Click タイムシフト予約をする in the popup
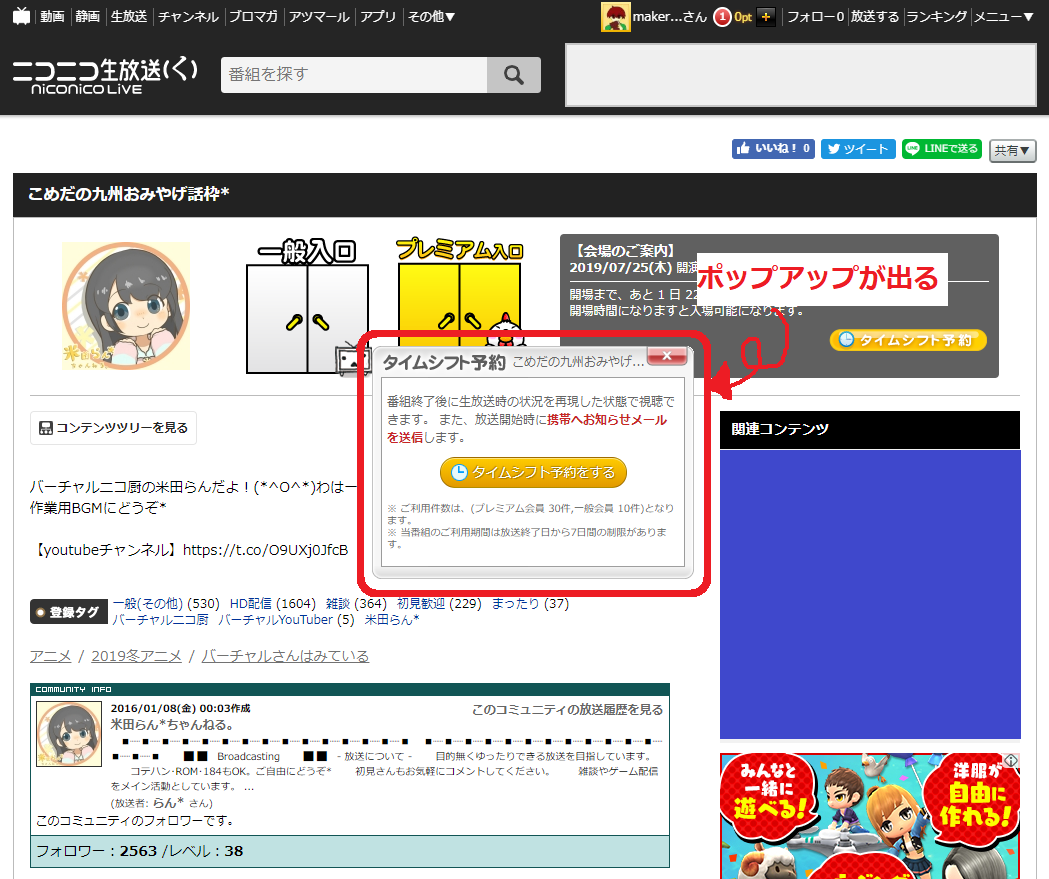The image size is (1049, 879). 533,472
